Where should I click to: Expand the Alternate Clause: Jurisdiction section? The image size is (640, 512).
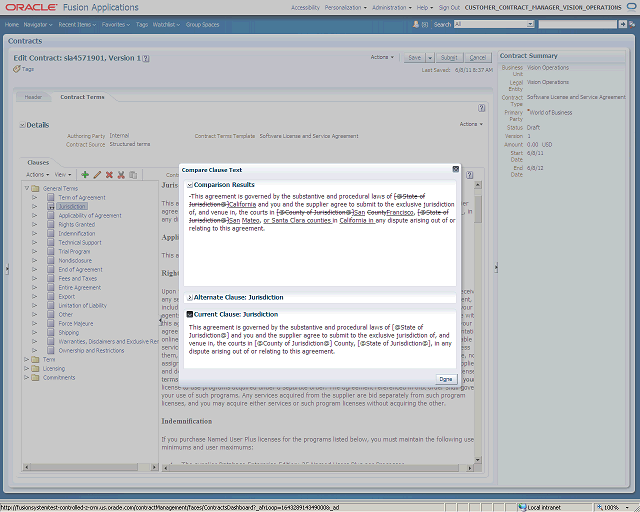tap(190, 298)
